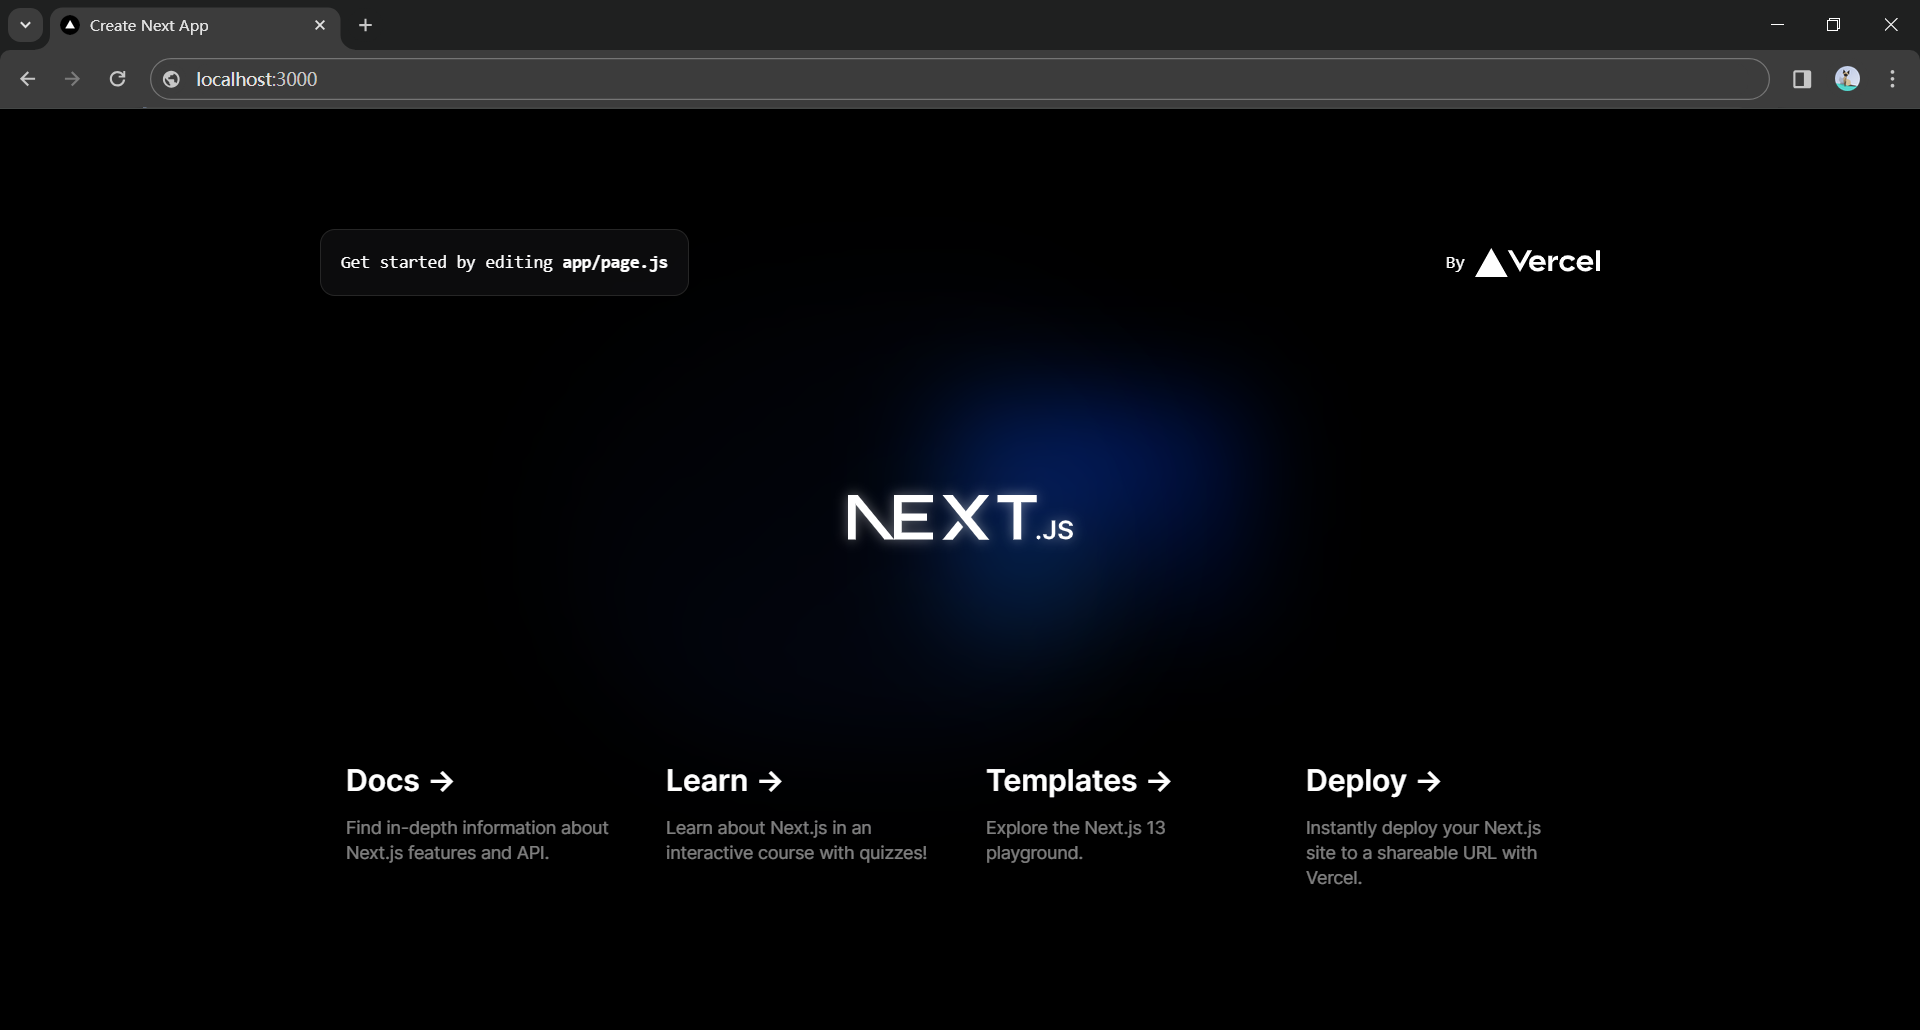Click 'Instantly deploy your Next.js site' text
Viewport: 1920px width, 1030px height.
(x=1423, y=853)
